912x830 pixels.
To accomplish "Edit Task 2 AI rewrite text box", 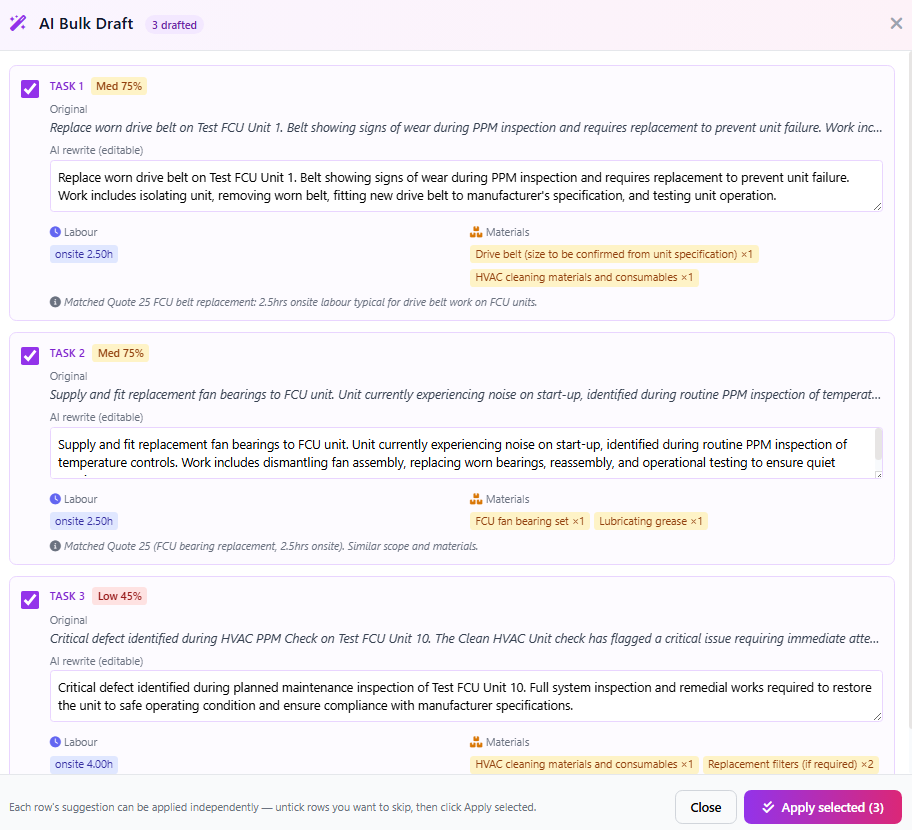I will [x=466, y=453].
